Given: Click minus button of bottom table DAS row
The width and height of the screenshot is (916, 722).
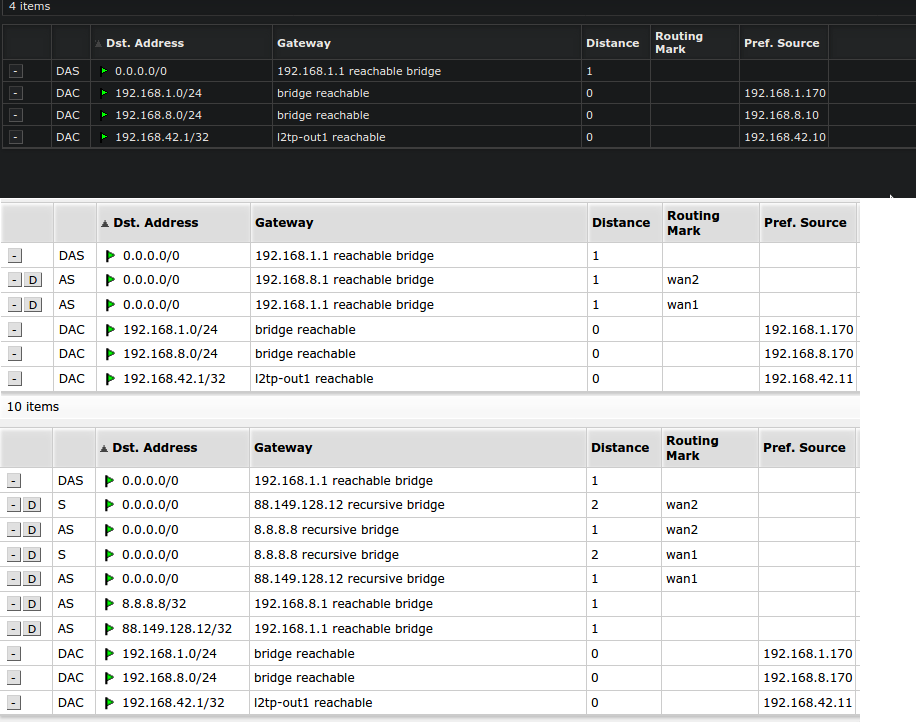Looking at the screenshot, I should (x=14, y=481).
